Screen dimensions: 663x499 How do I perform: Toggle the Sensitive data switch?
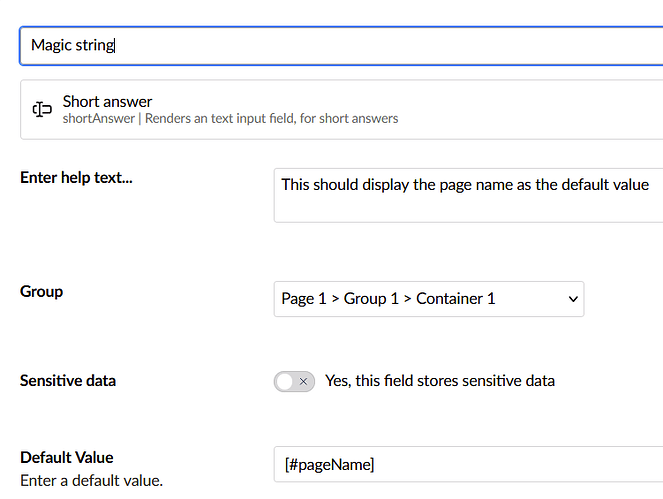pyautogui.click(x=294, y=381)
